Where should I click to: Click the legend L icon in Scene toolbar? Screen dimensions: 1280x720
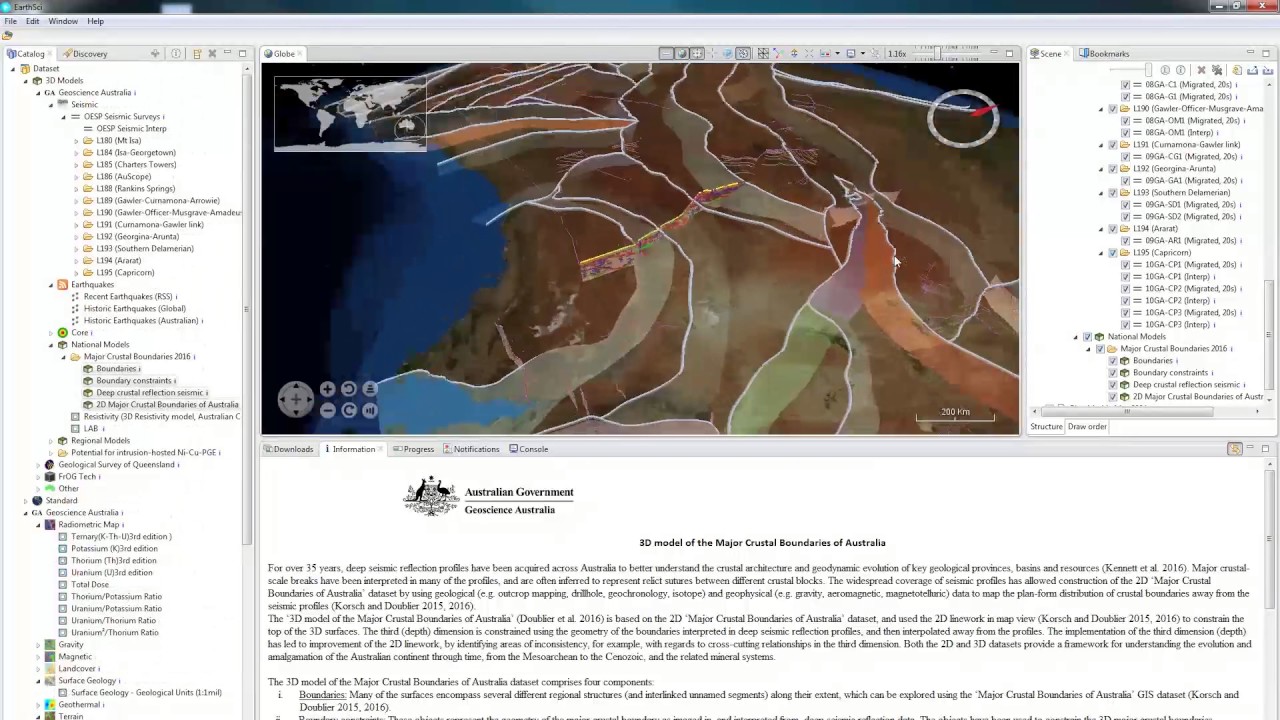click(1164, 70)
